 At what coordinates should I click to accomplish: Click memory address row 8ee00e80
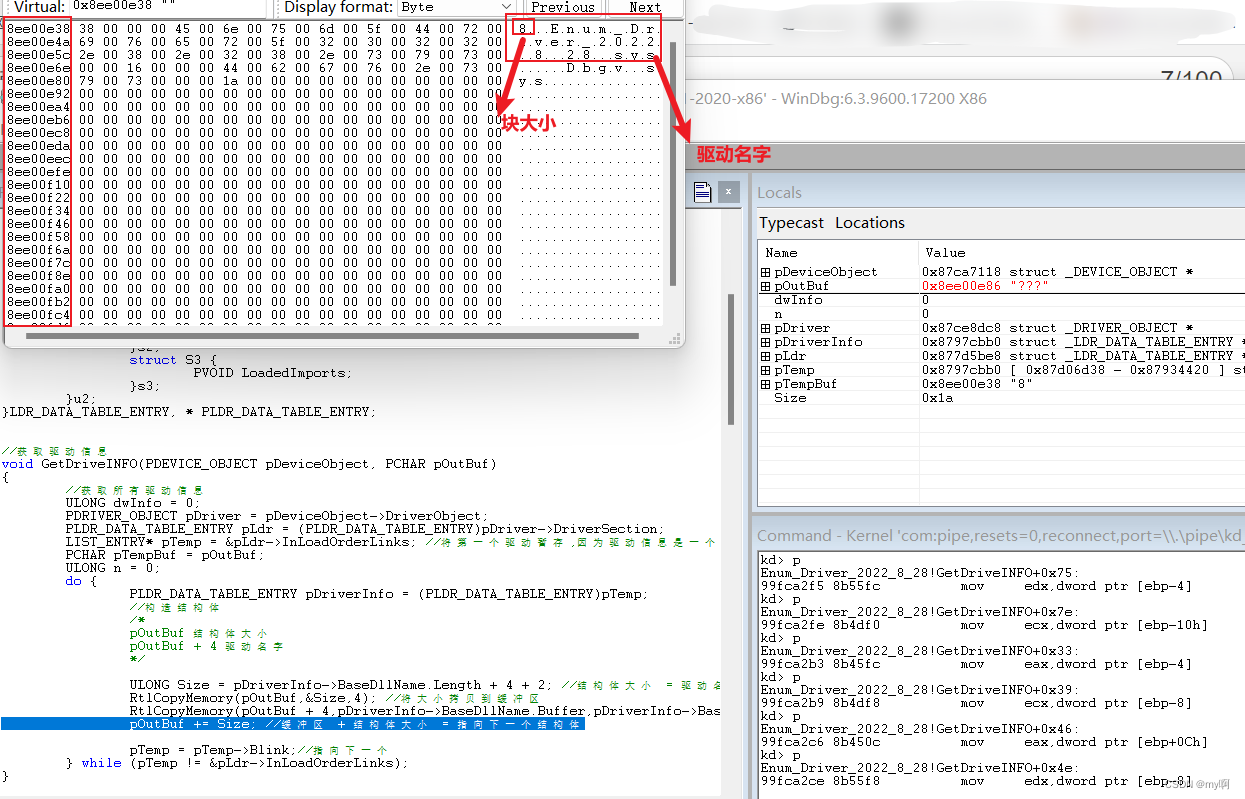(38, 81)
